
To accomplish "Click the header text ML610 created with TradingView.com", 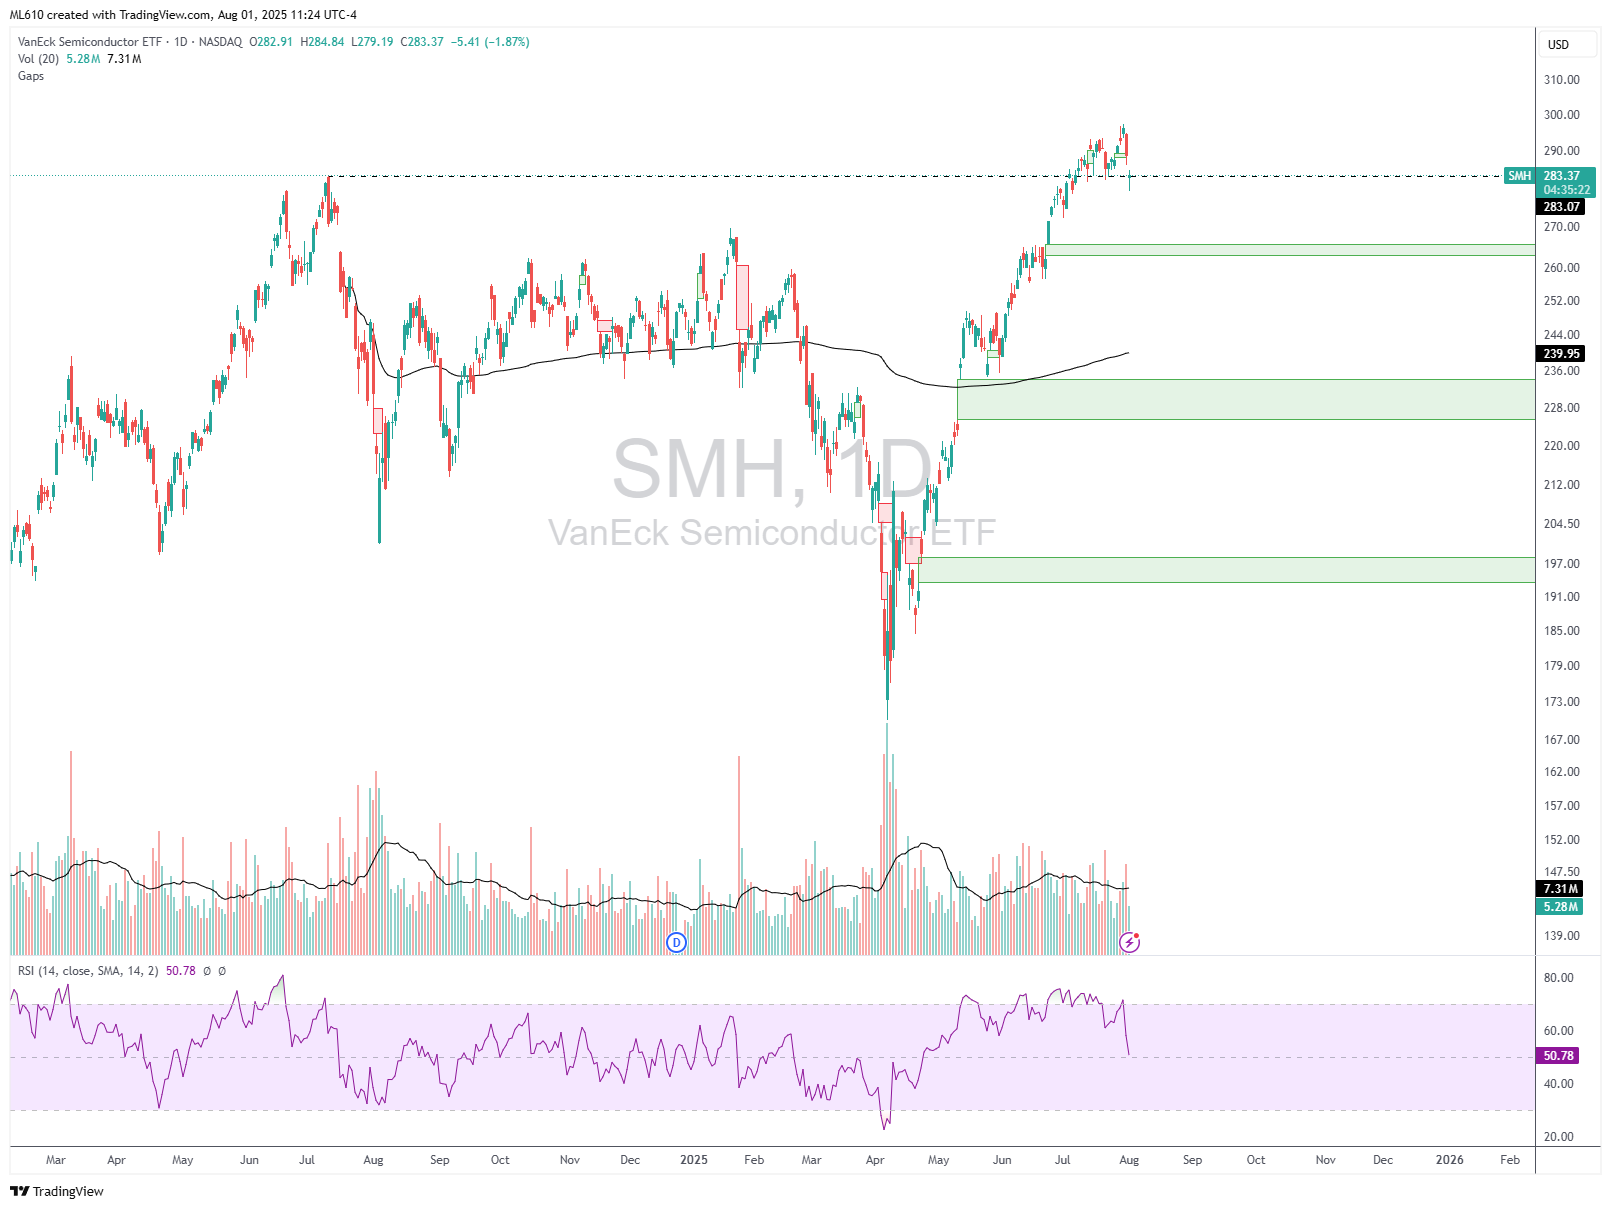I will [x=110, y=15].
